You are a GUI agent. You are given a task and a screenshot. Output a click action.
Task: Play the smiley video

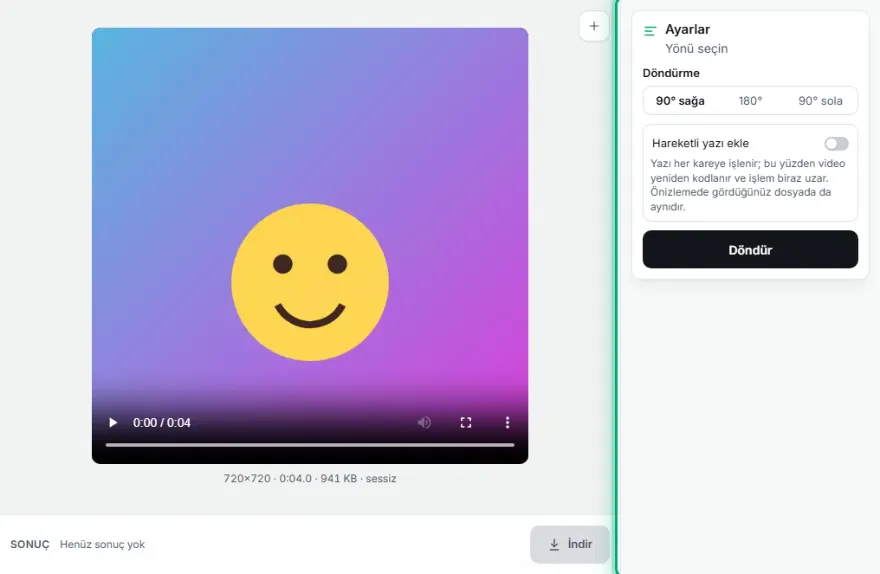tap(113, 423)
